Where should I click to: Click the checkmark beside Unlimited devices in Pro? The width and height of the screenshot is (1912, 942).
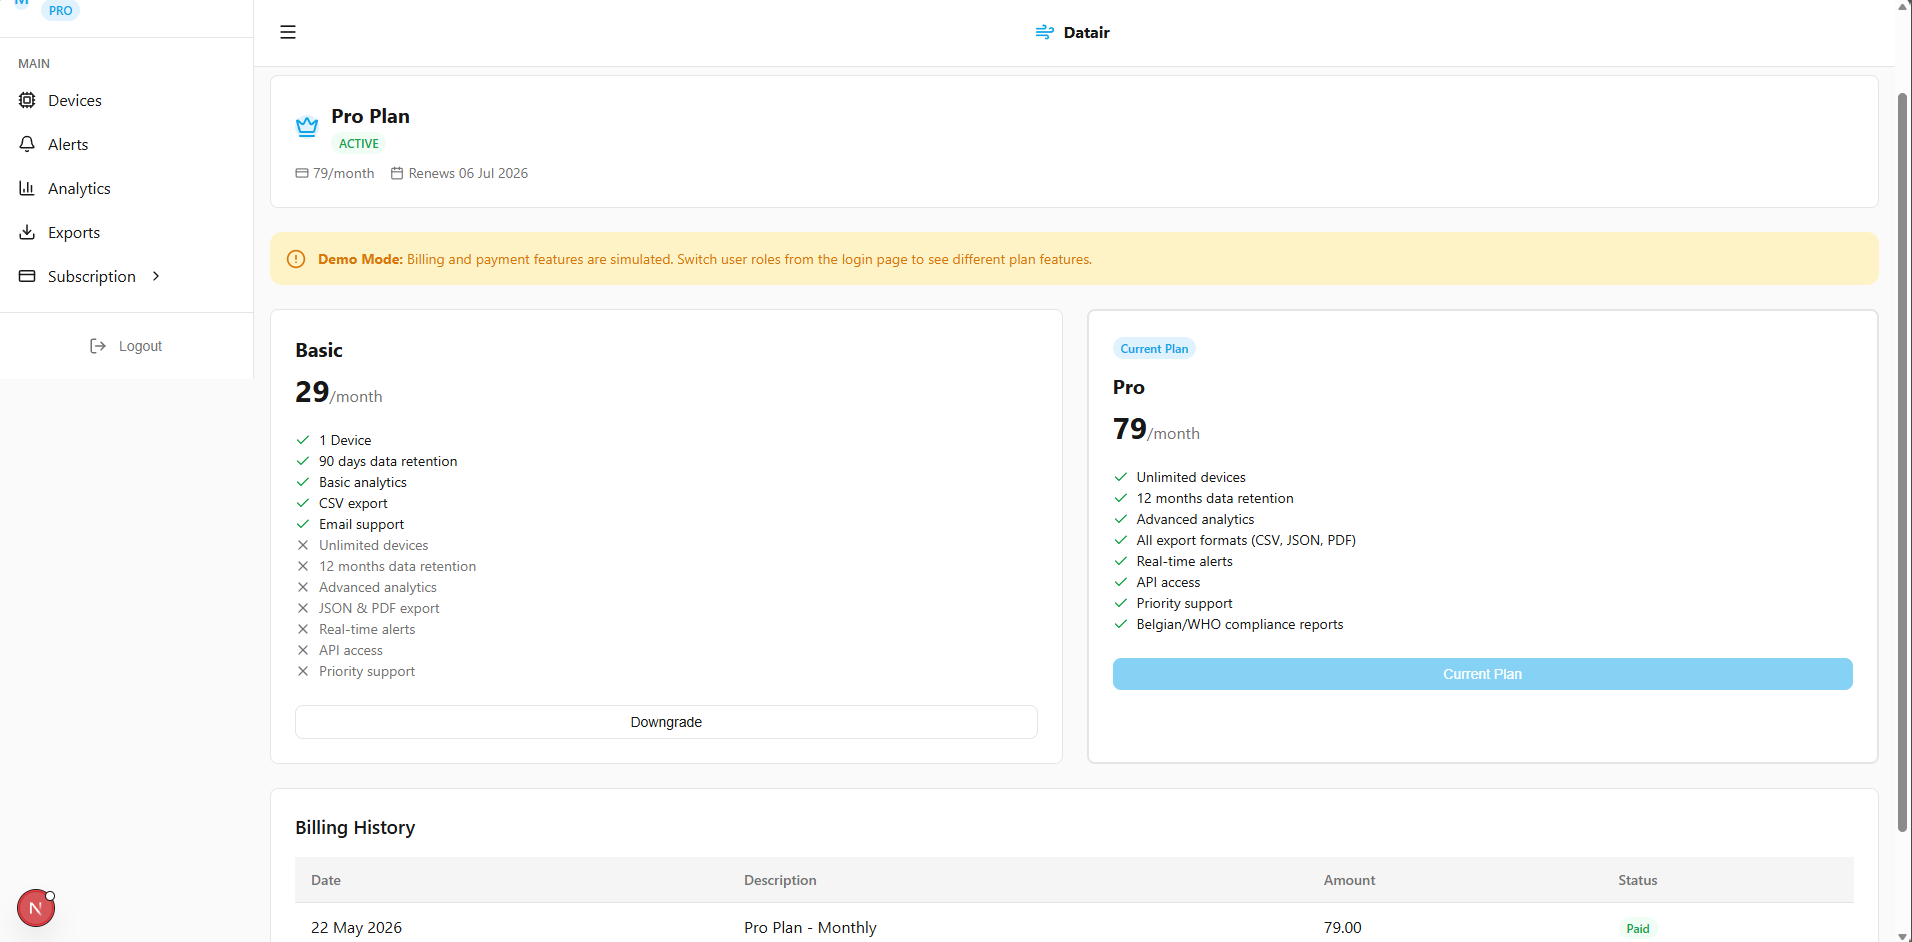1121,477
